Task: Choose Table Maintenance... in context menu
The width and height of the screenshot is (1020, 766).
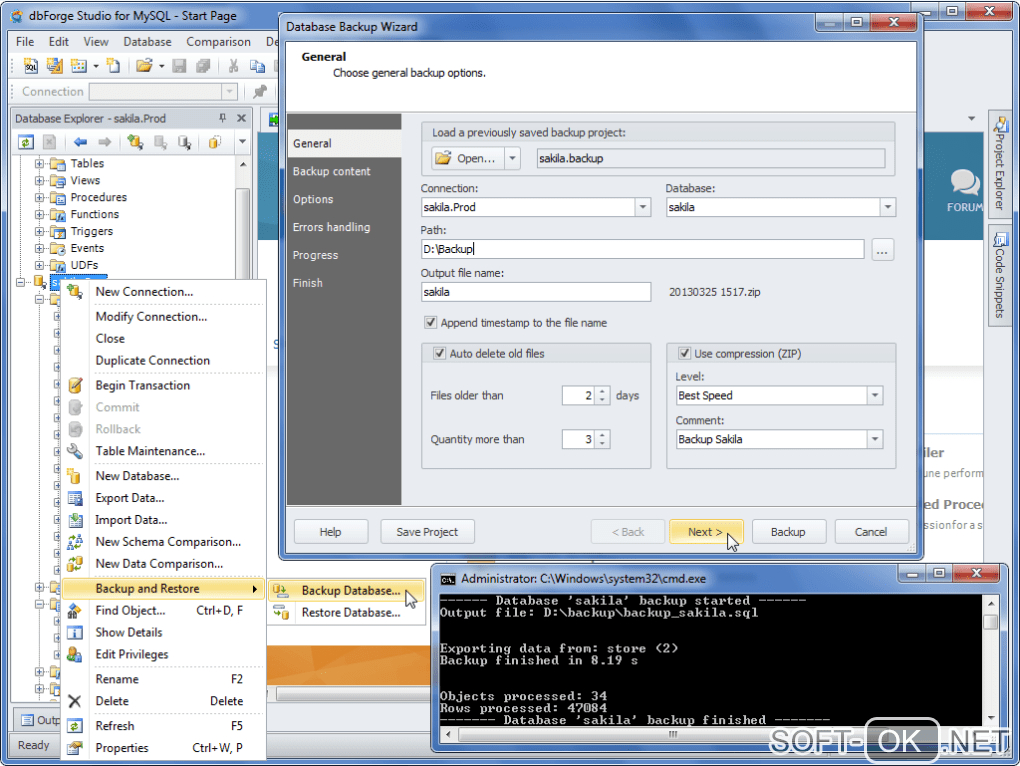Action: (164, 451)
